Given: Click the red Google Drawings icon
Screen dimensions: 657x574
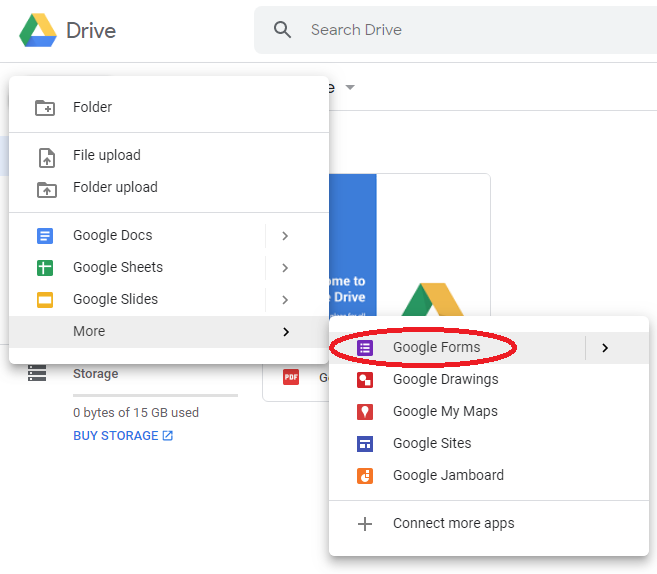Looking at the screenshot, I should click(365, 380).
